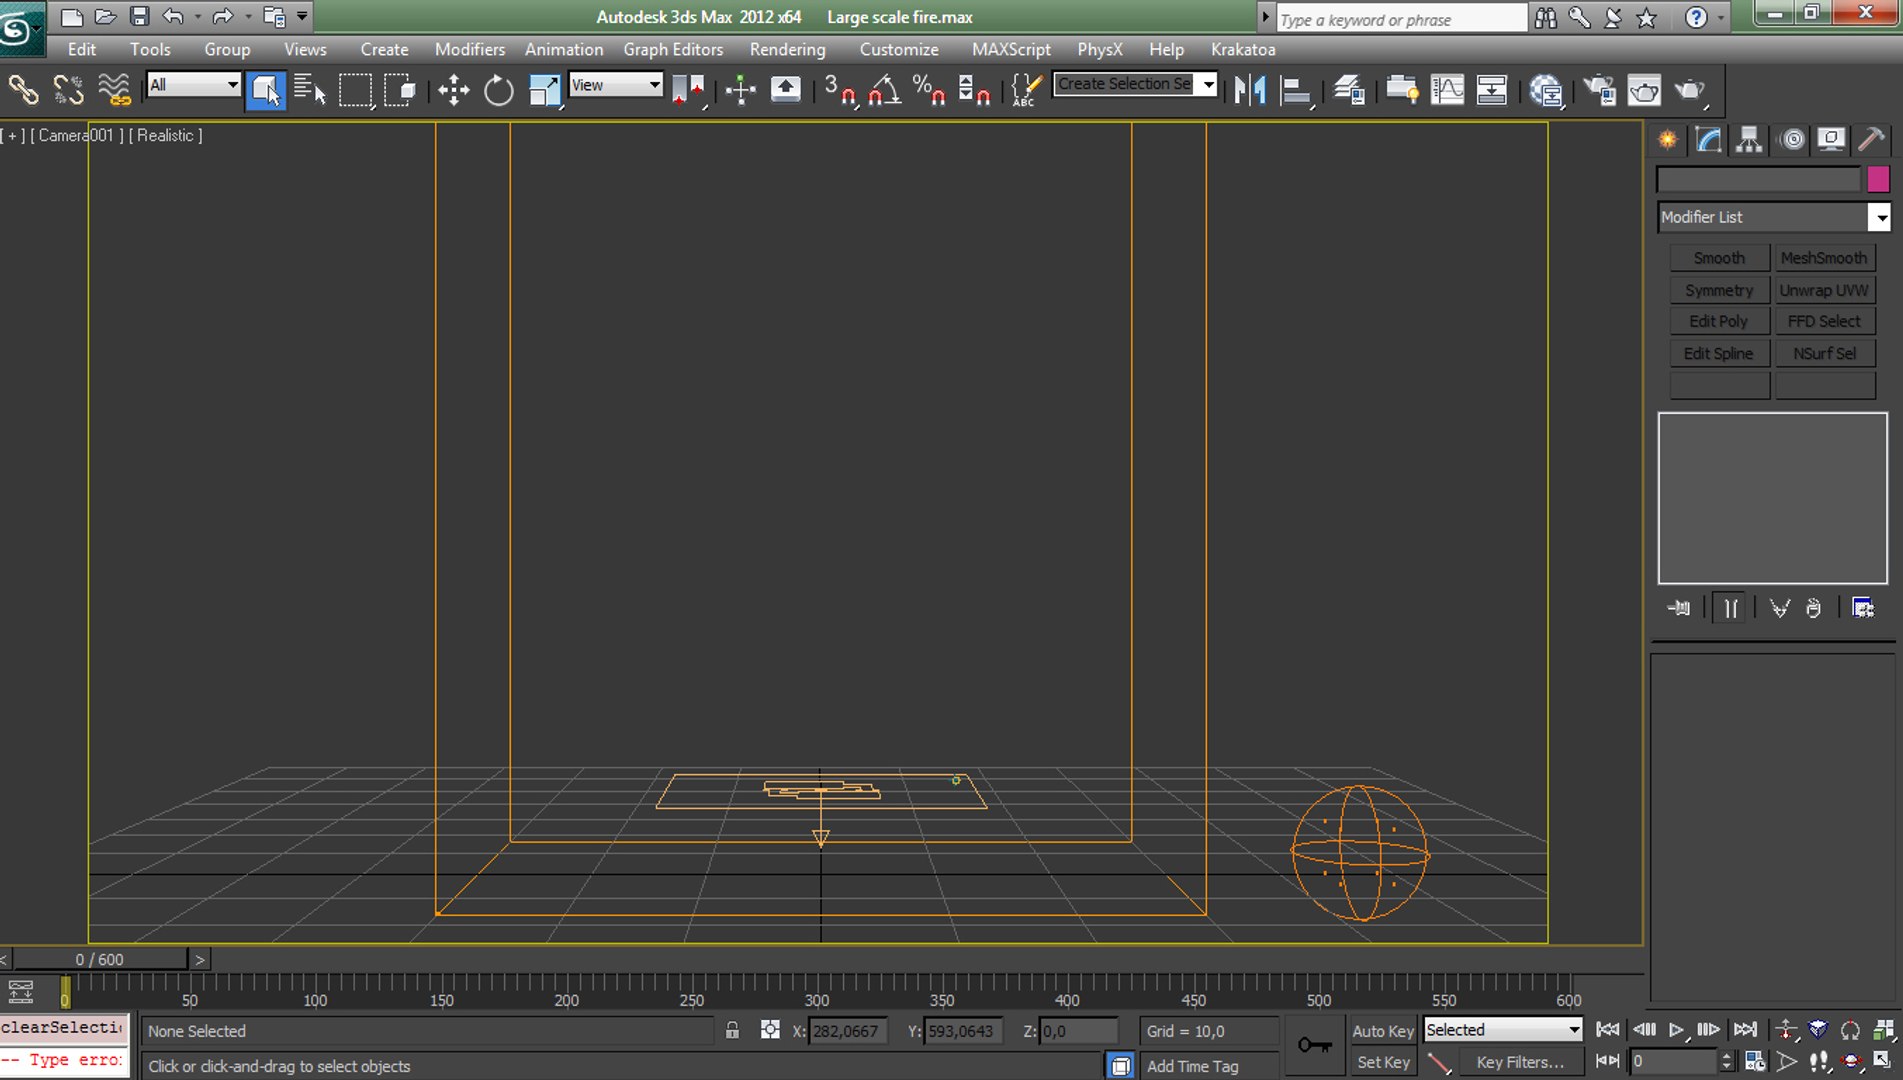Choose the Select and Uniform Scale tool
1903x1080 pixels.
click(x=545, y=90)
